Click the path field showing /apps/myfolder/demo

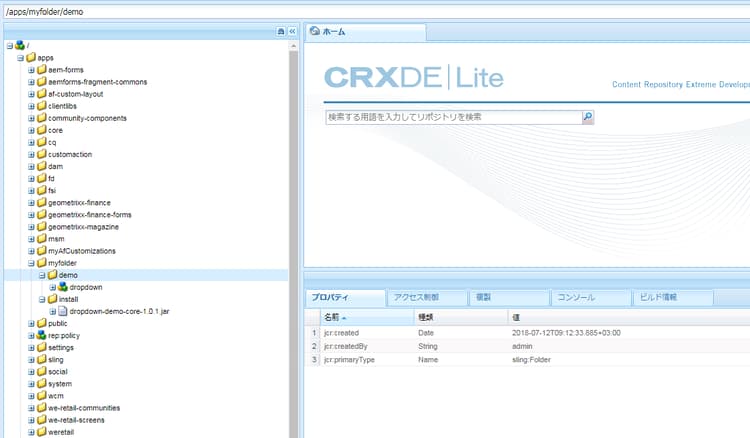pos(377,11)
